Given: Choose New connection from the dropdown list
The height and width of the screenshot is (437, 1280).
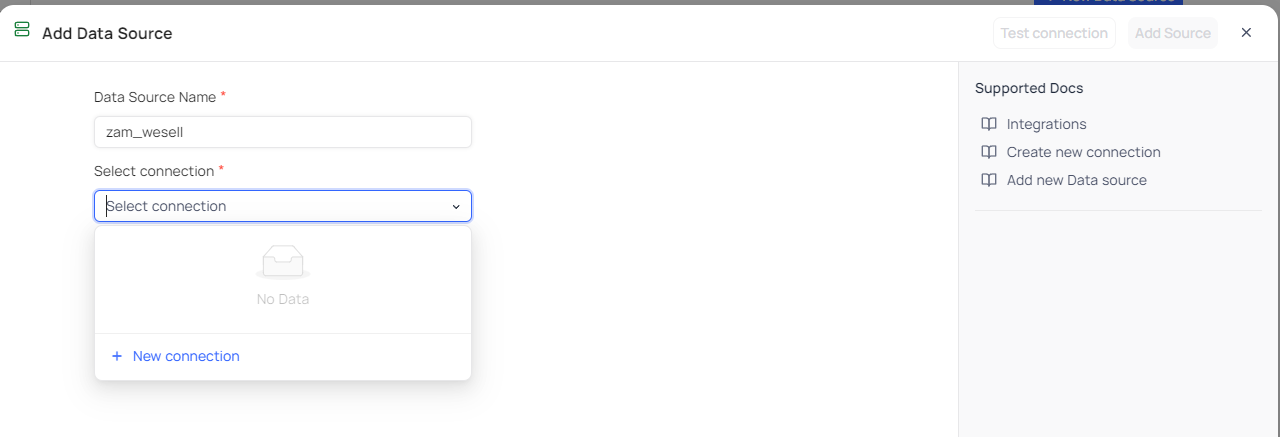Looking at the screenshot, I should click(x=186, y=356).
